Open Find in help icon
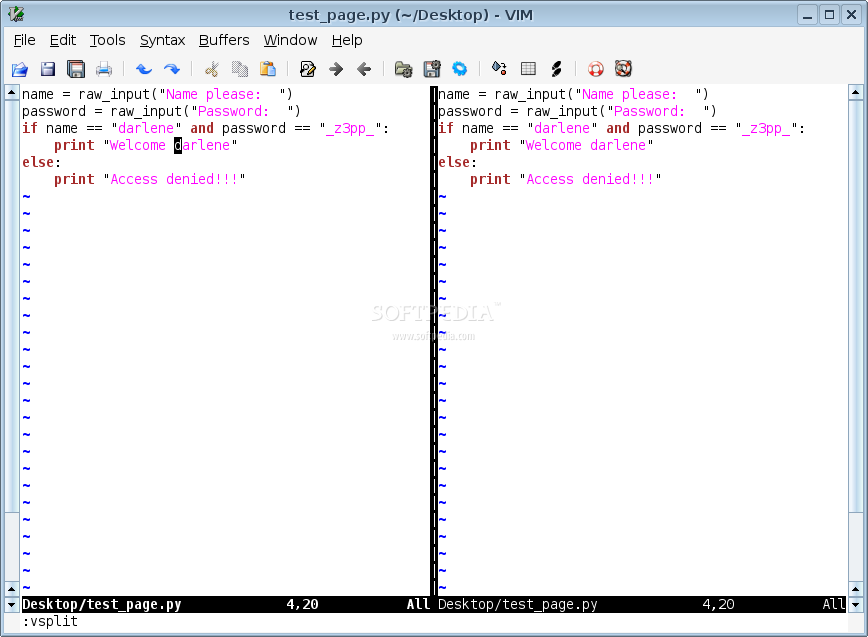868x637 pixels. [x=623, y=69]
